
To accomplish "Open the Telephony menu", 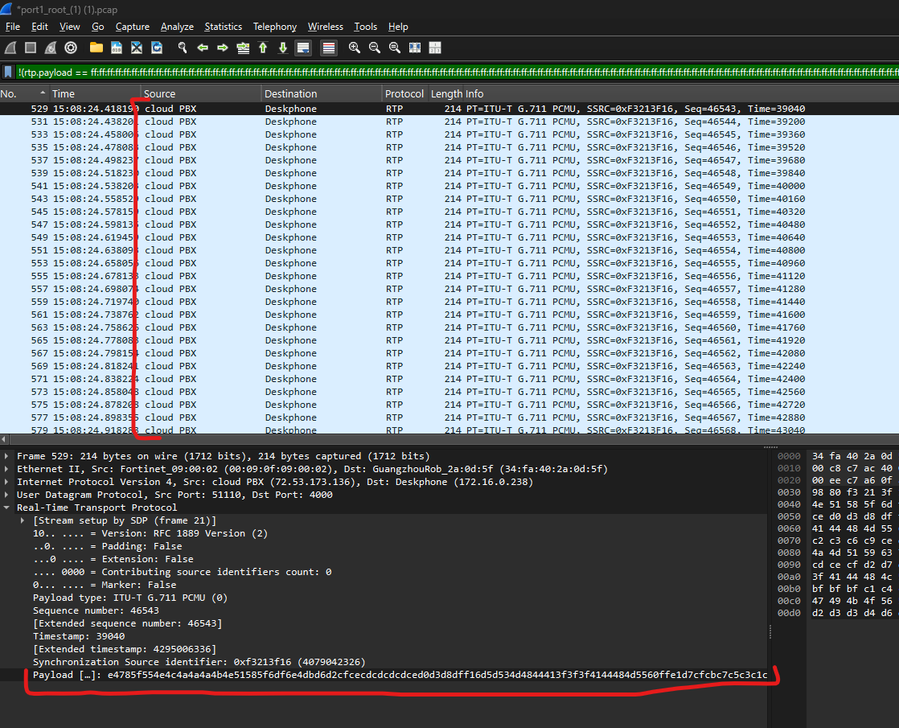I will (x=274, y=27).
